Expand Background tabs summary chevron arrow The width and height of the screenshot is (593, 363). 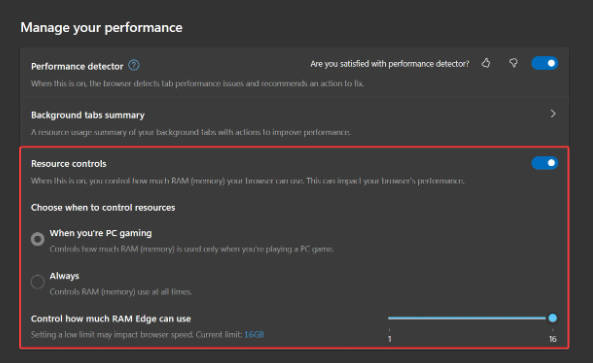(553, 114)
